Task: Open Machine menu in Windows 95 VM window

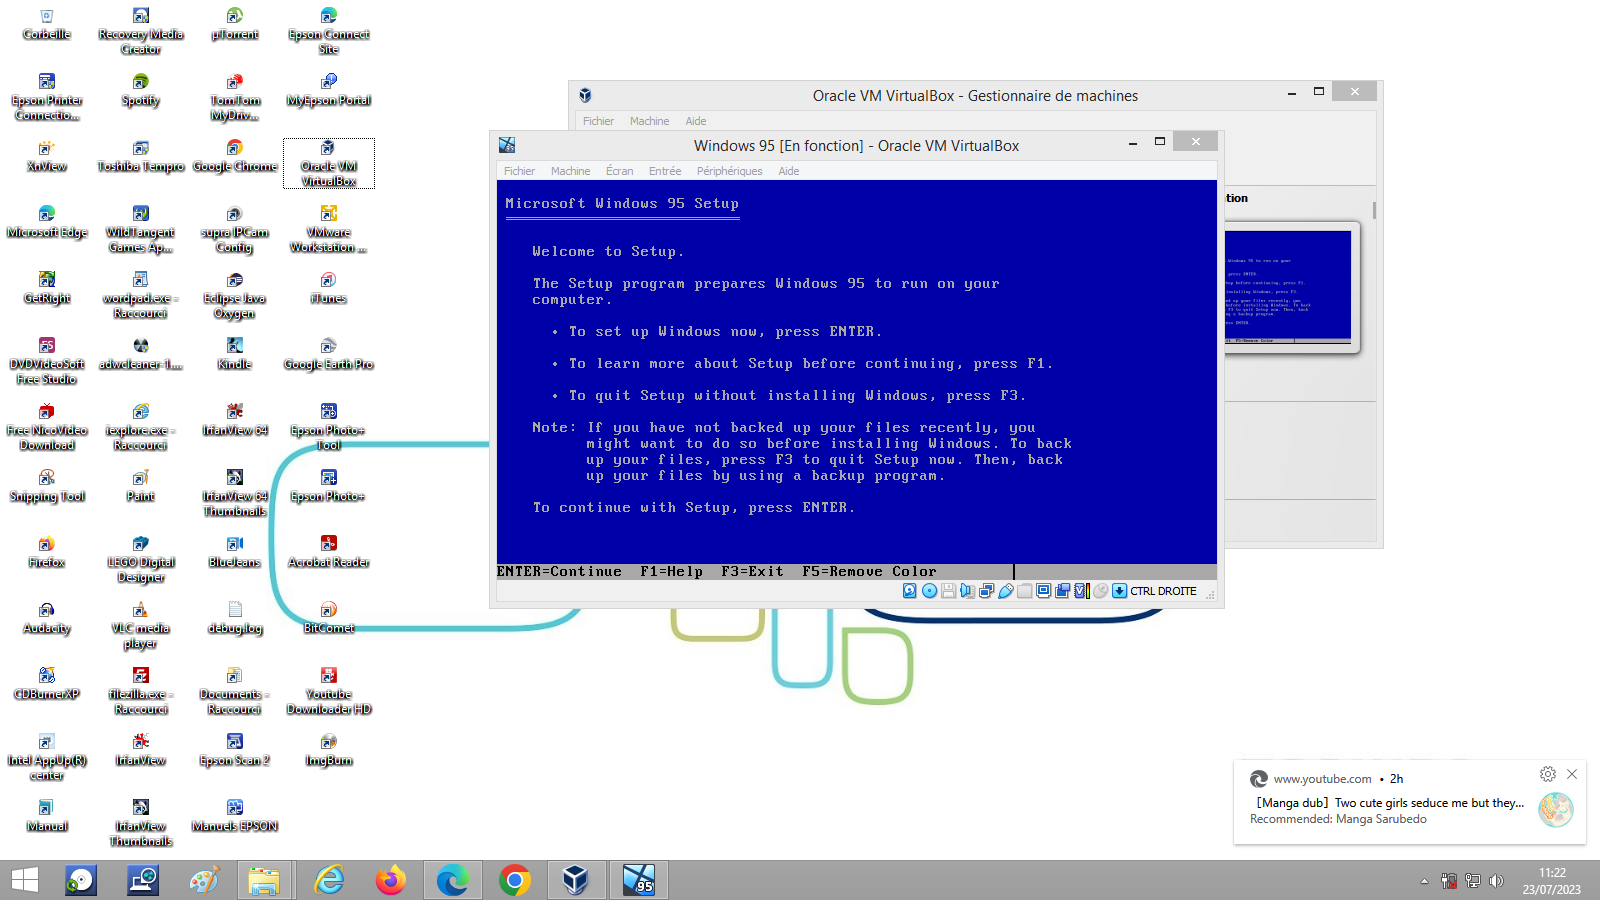Action: coord(570,171)
